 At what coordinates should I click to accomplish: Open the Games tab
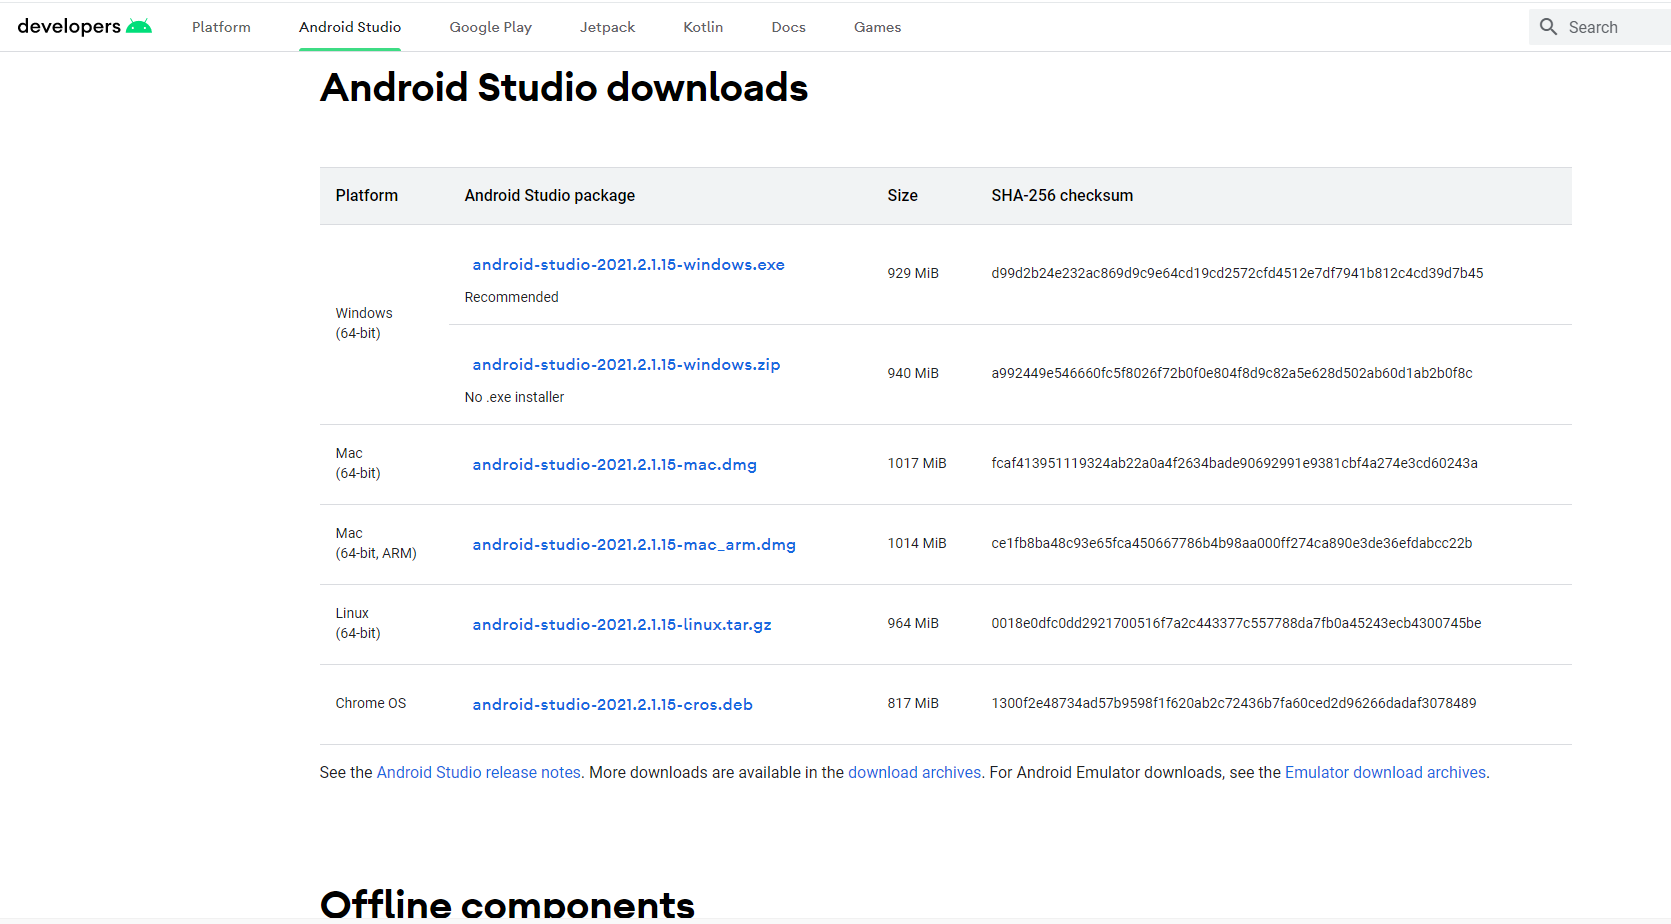877,27
